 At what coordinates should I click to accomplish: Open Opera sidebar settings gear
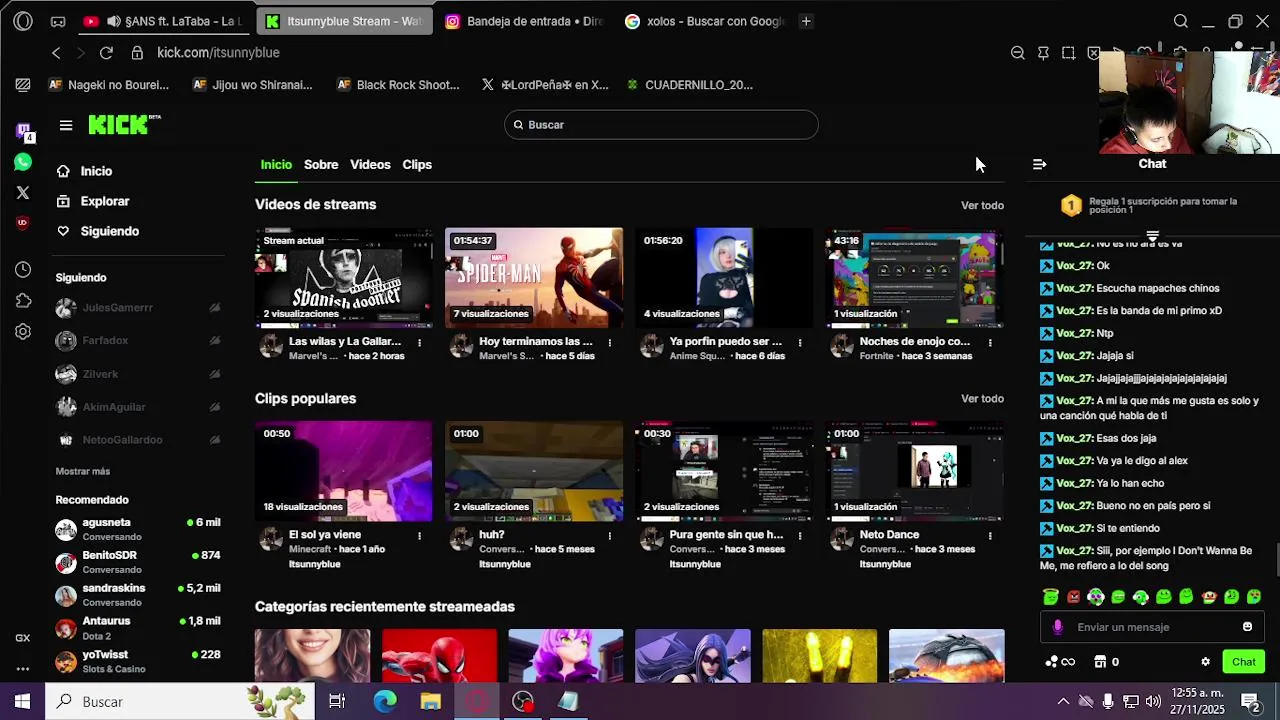coord(23,332)
